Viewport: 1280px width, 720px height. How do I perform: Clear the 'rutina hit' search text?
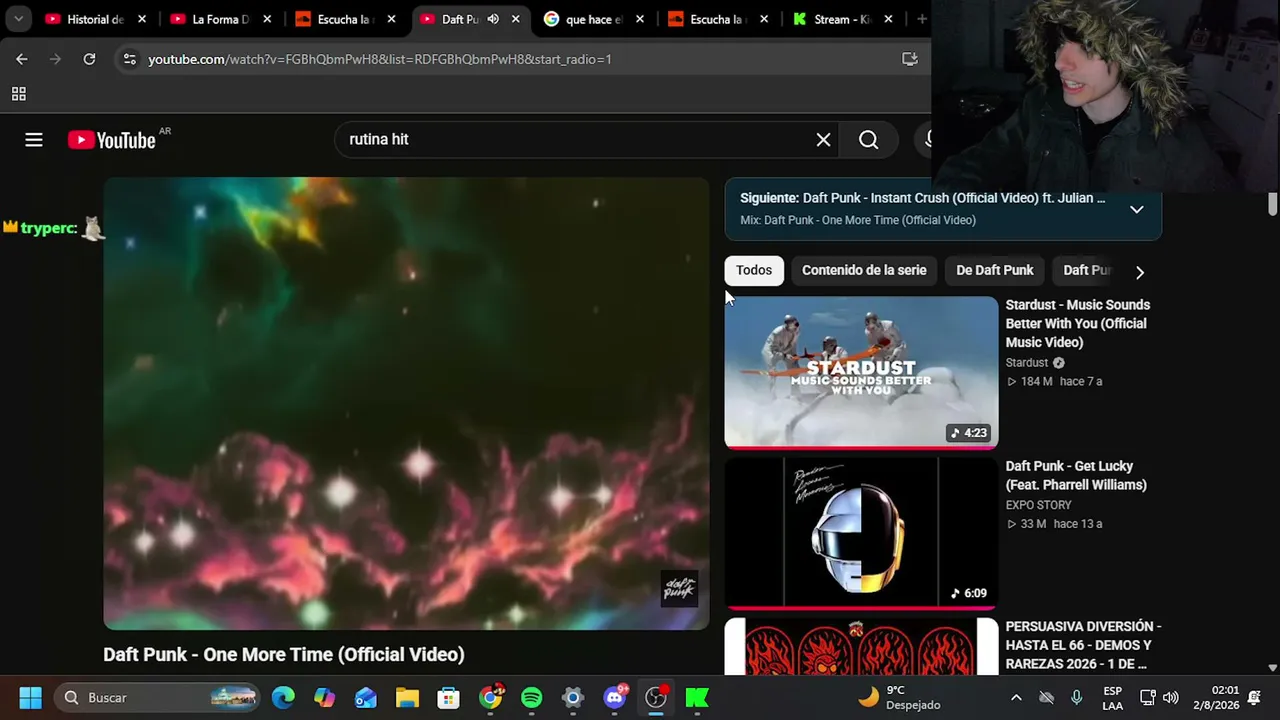823,140
